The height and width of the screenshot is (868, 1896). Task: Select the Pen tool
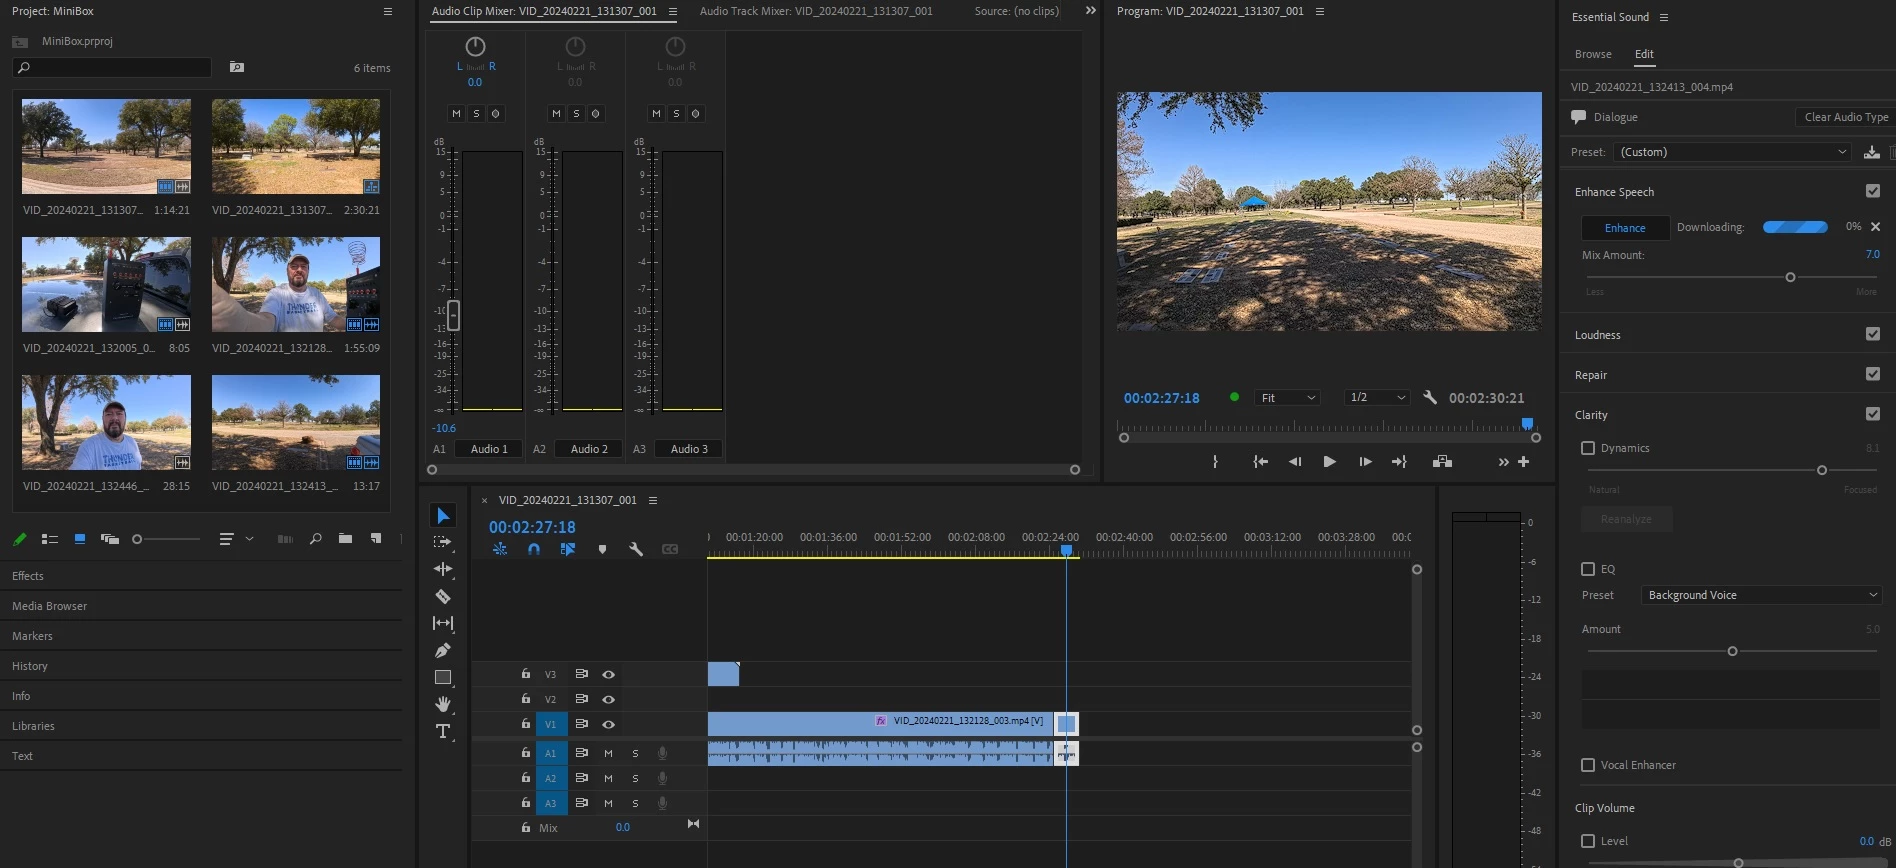pyautogui.click(x=443, y=650)
